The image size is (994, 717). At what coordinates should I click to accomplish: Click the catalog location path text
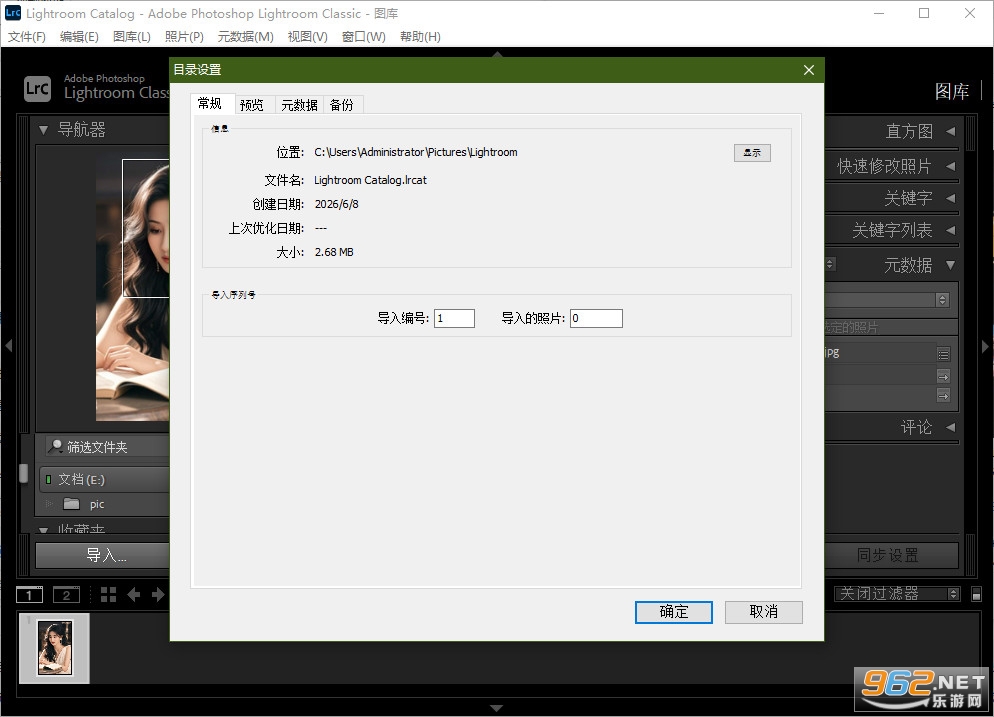(416, 152)
